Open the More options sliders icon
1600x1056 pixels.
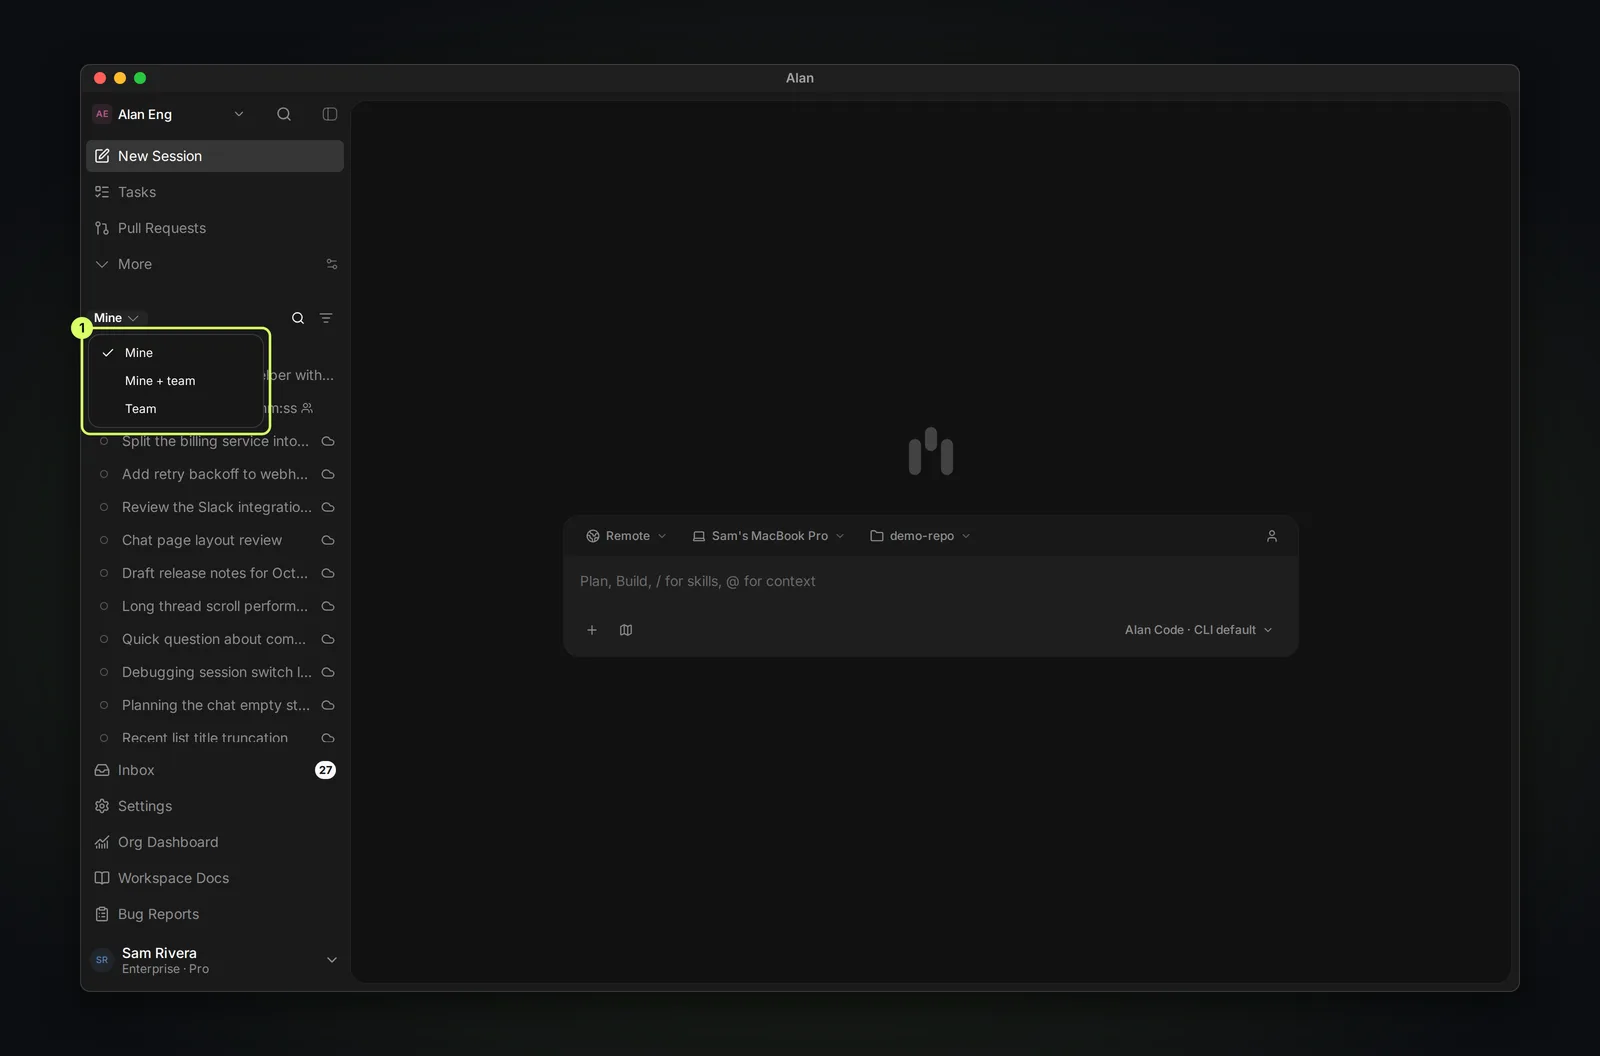point(332,264)
